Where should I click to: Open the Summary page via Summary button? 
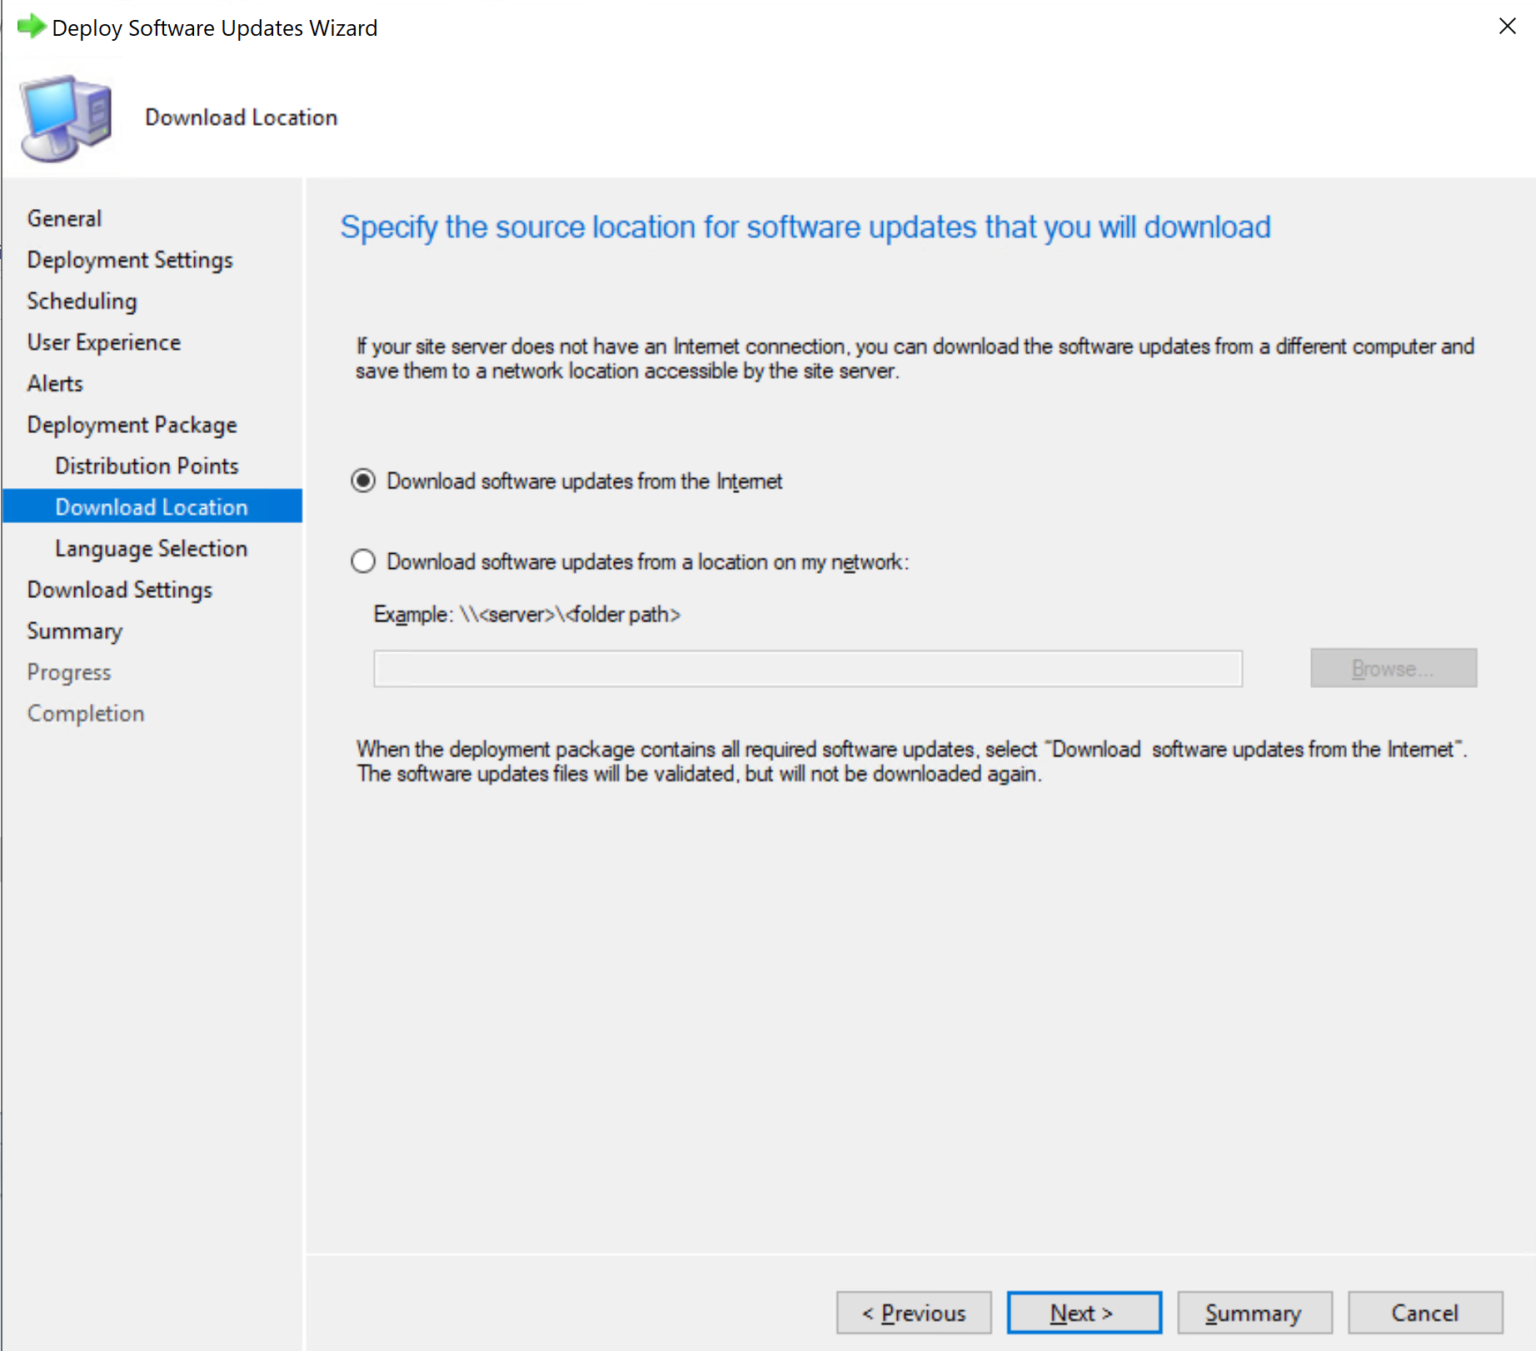coord(1254,1312)
